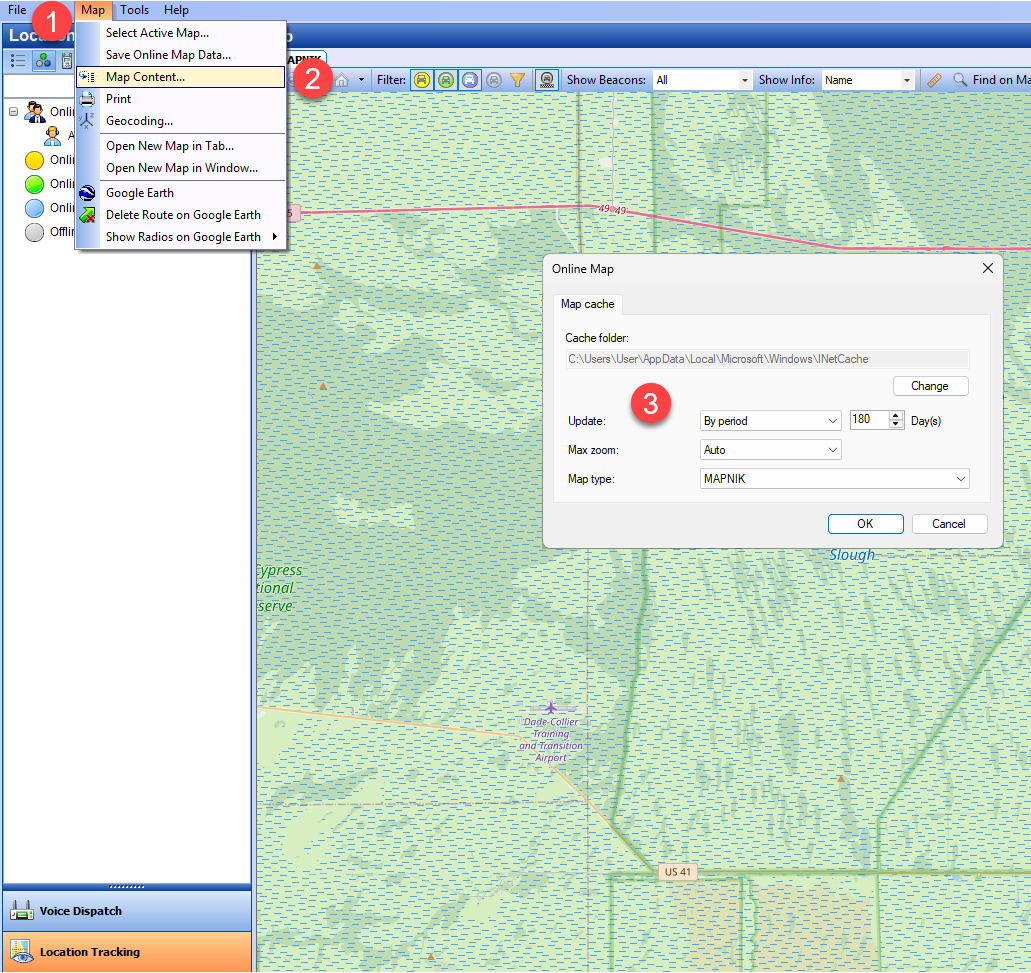Click the gray car filter icon
The height and width of the screenshot is (973, 1031).
coord(494,80)
